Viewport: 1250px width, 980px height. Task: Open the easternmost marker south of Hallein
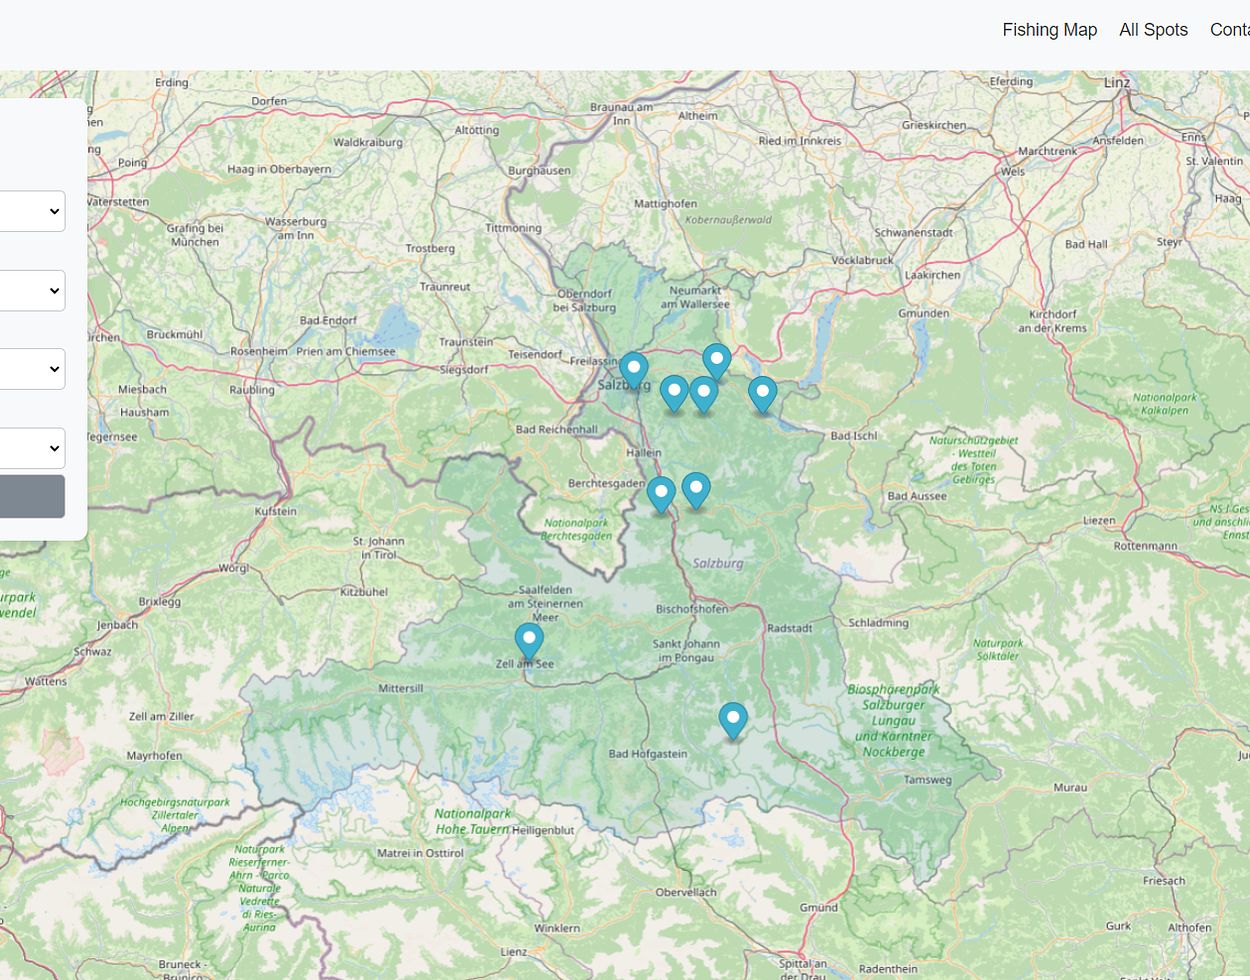(696, 490)
